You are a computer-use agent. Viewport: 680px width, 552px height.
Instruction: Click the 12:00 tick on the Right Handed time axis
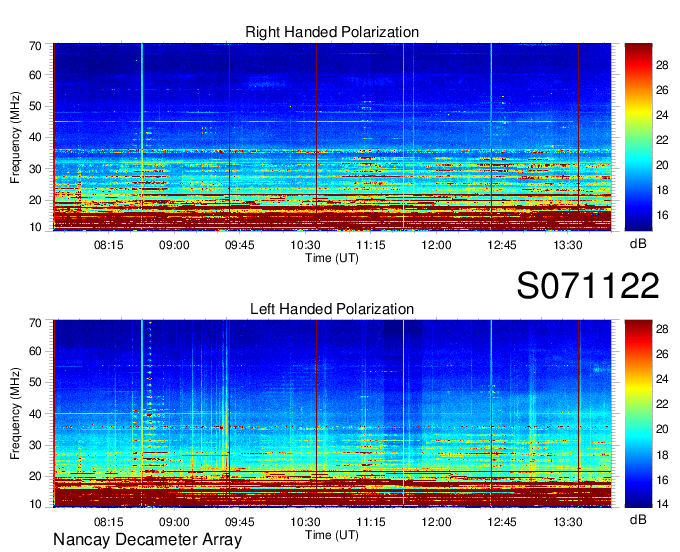pos(436,245)
